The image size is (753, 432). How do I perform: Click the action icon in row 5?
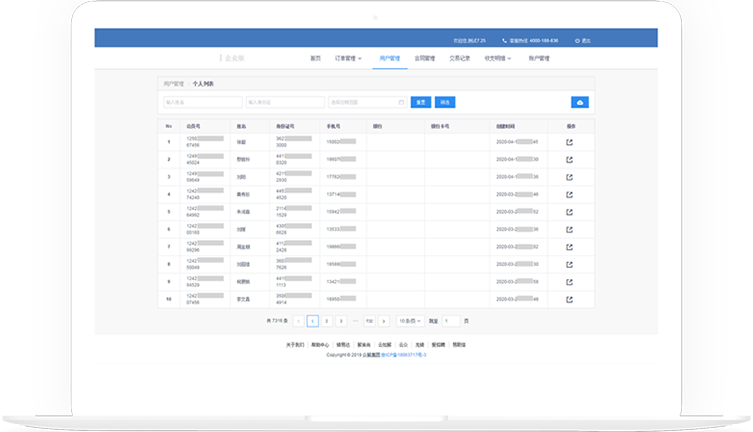pyautogui.click(x=569, y=212)
